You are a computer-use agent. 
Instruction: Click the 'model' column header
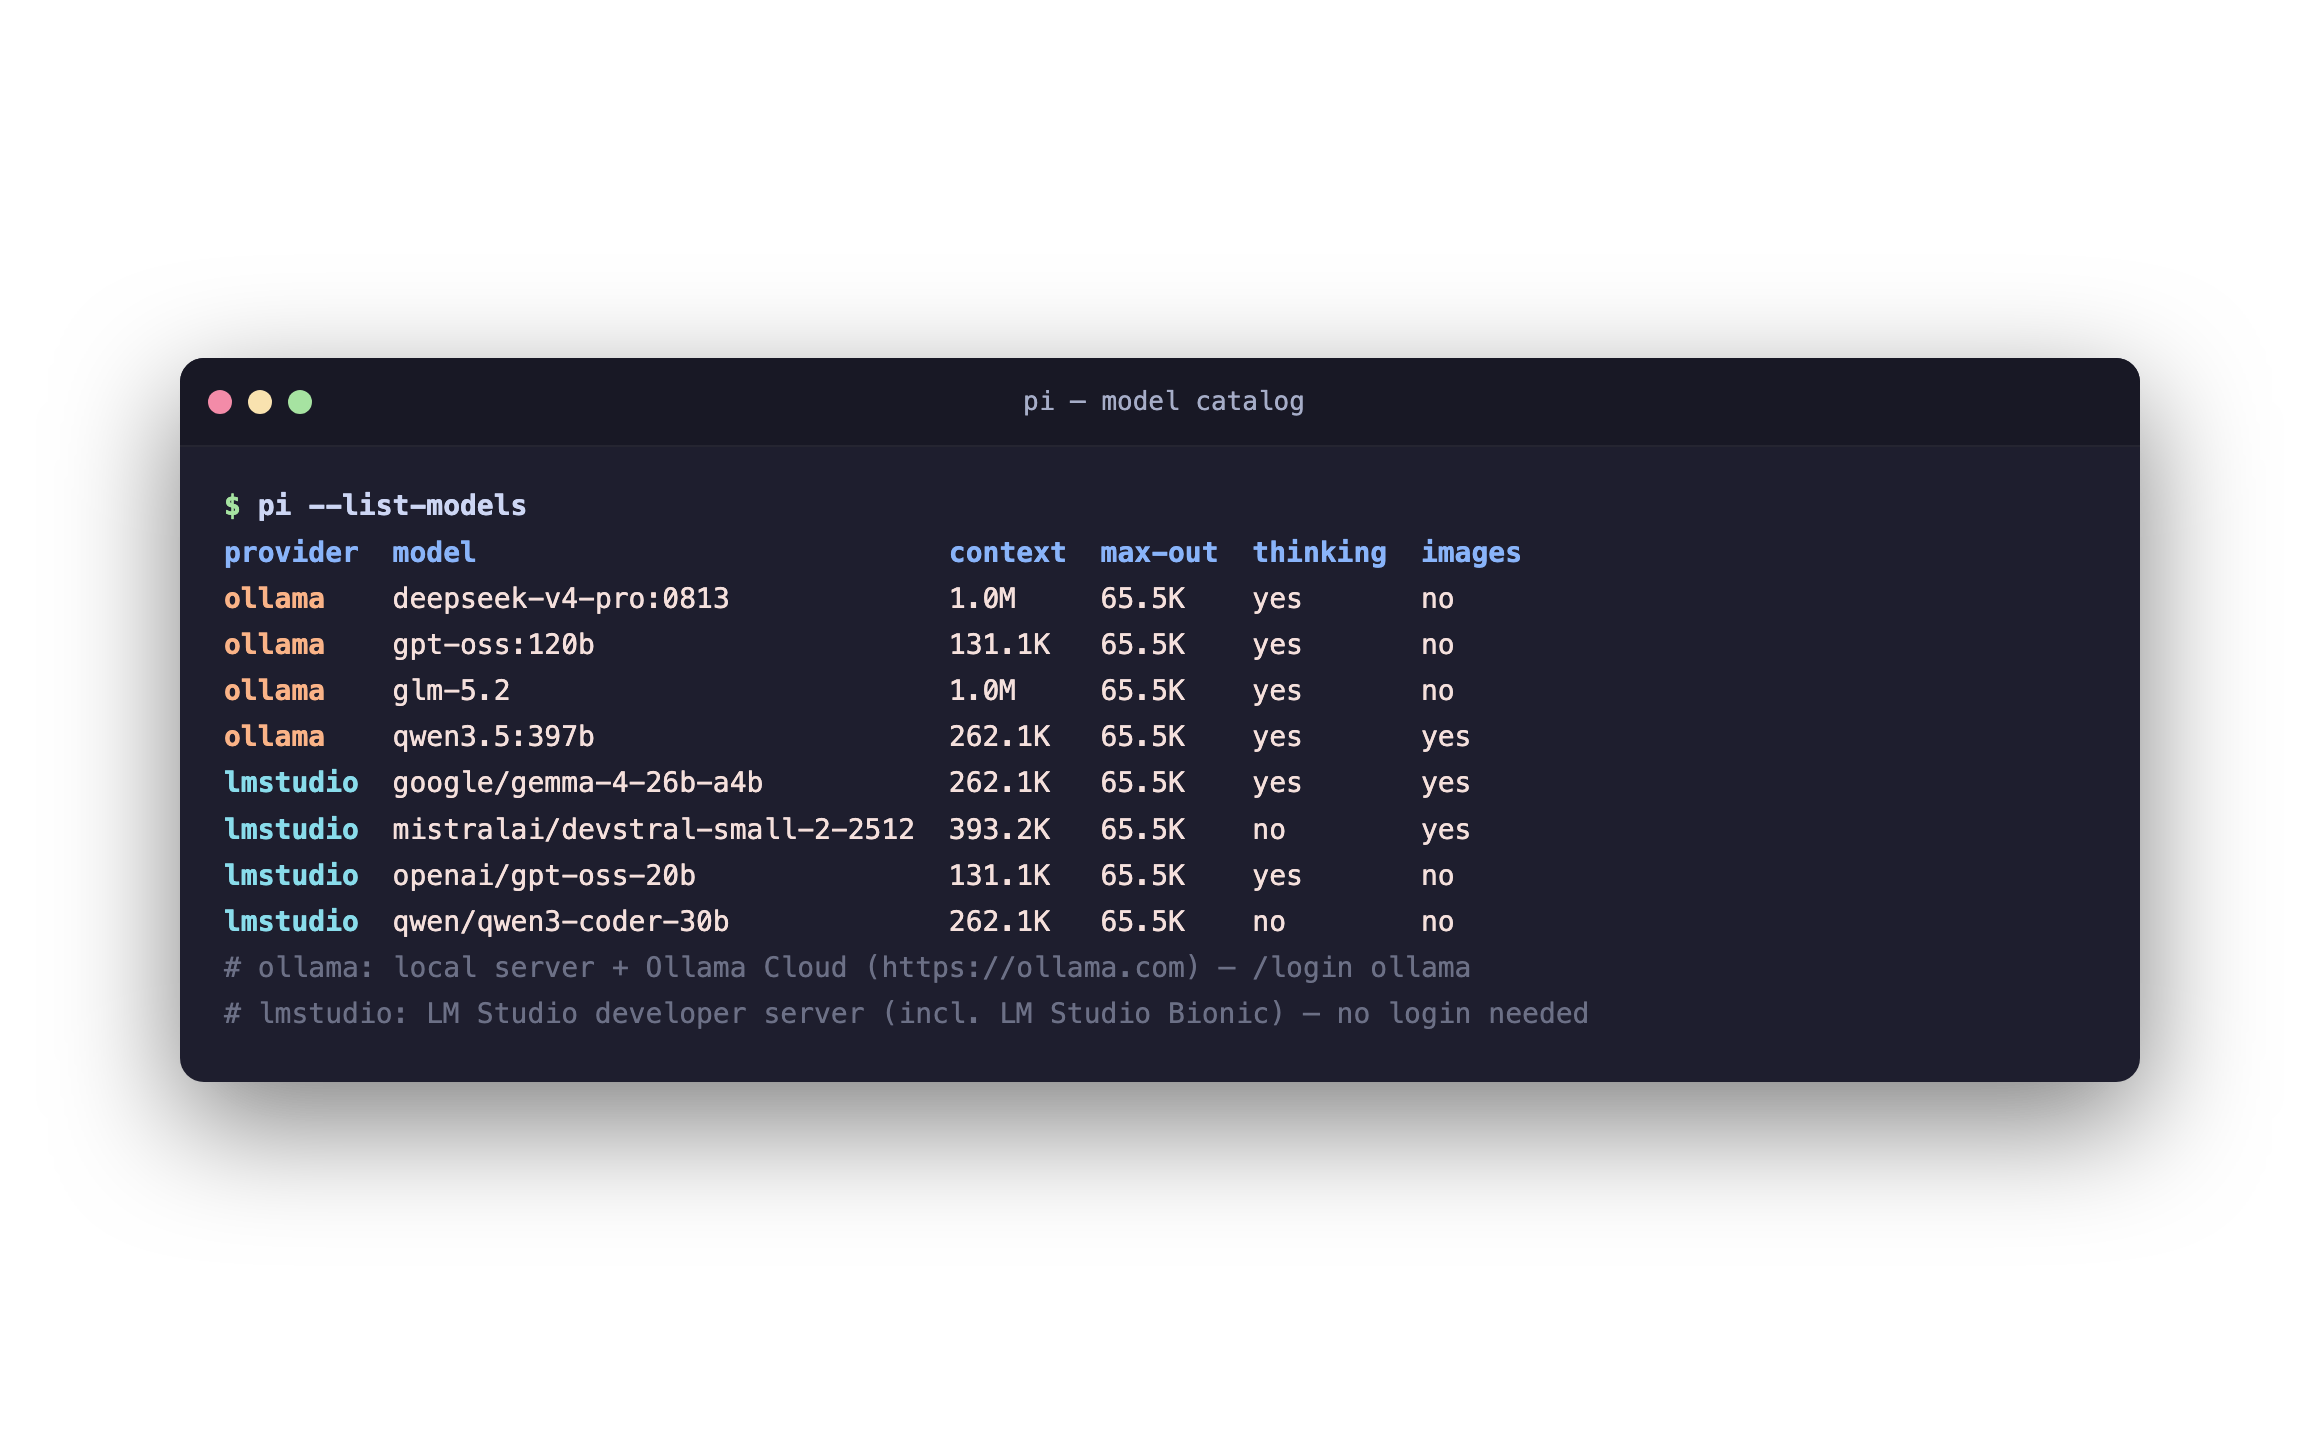click(x=434, y=553)
